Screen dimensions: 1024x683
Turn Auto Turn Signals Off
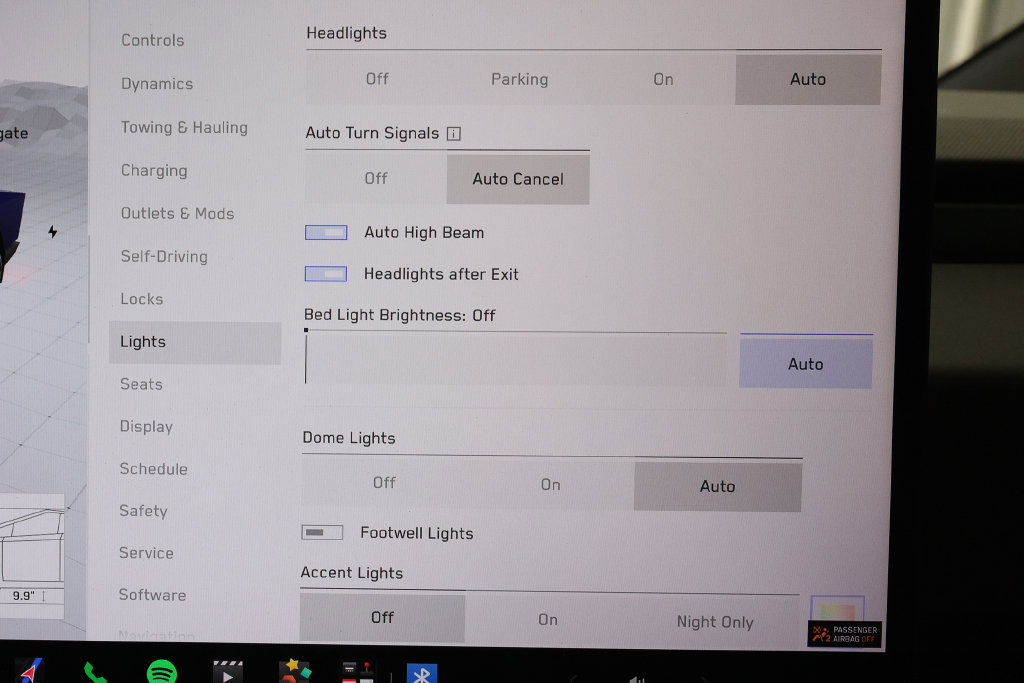pyautogui.click(x=376, y=178)
